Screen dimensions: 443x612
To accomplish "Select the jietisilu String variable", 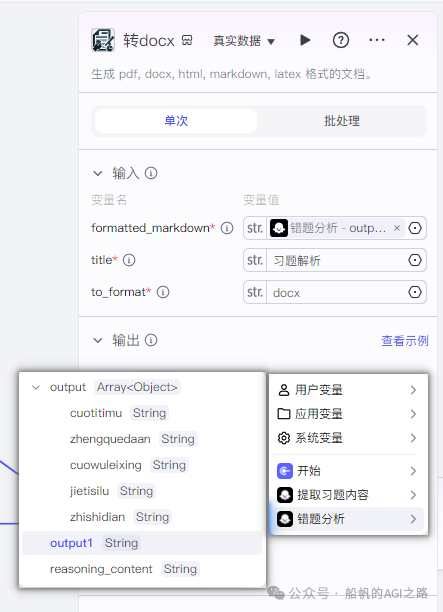I will tap(142, 491).
